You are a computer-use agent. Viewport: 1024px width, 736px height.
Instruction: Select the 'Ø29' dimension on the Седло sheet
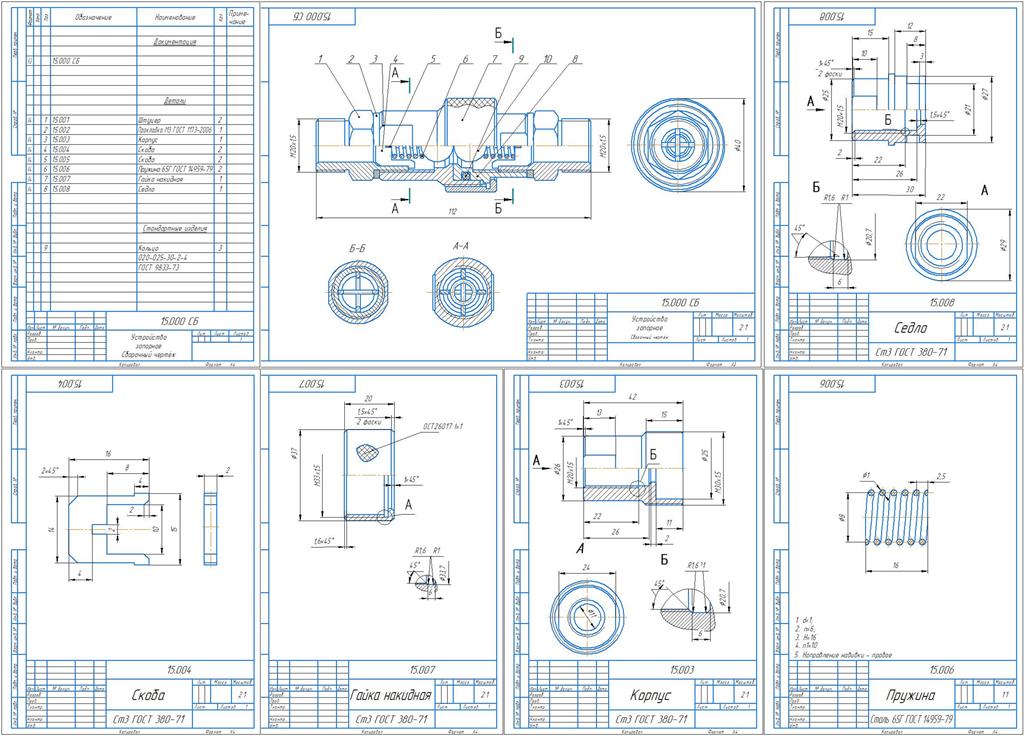point(1004,244)
